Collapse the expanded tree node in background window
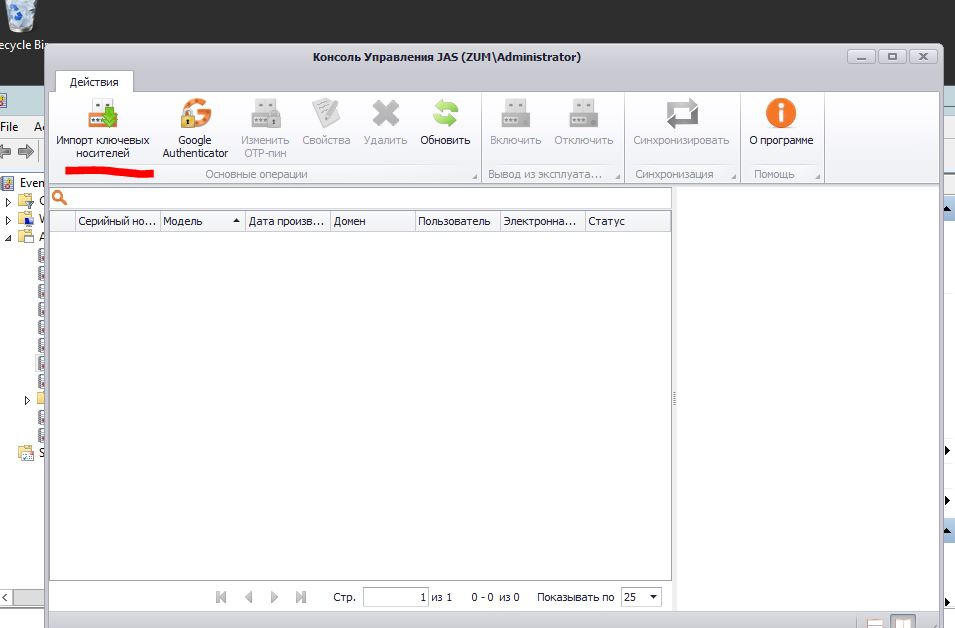This screenshot has width=955, height=628. [8, 238]
